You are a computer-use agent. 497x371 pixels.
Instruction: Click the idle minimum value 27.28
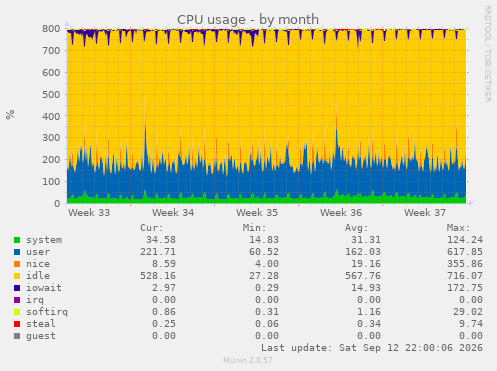tap(263, 276)
